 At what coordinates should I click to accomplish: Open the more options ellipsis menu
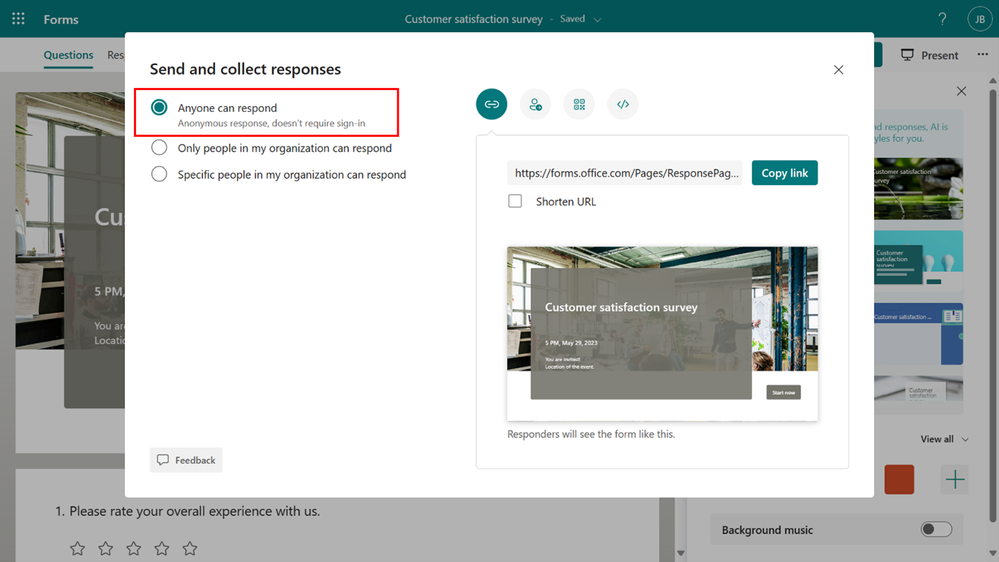(983, 55)
